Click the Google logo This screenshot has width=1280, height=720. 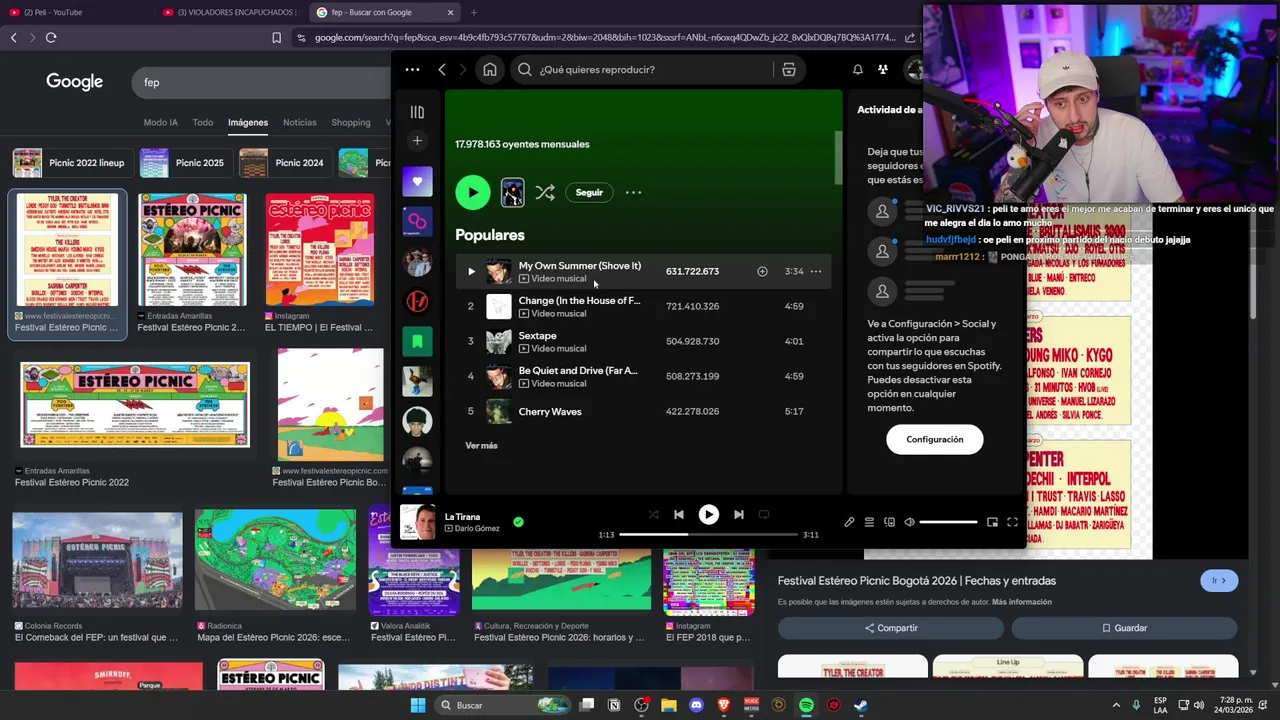click(74, 82)
